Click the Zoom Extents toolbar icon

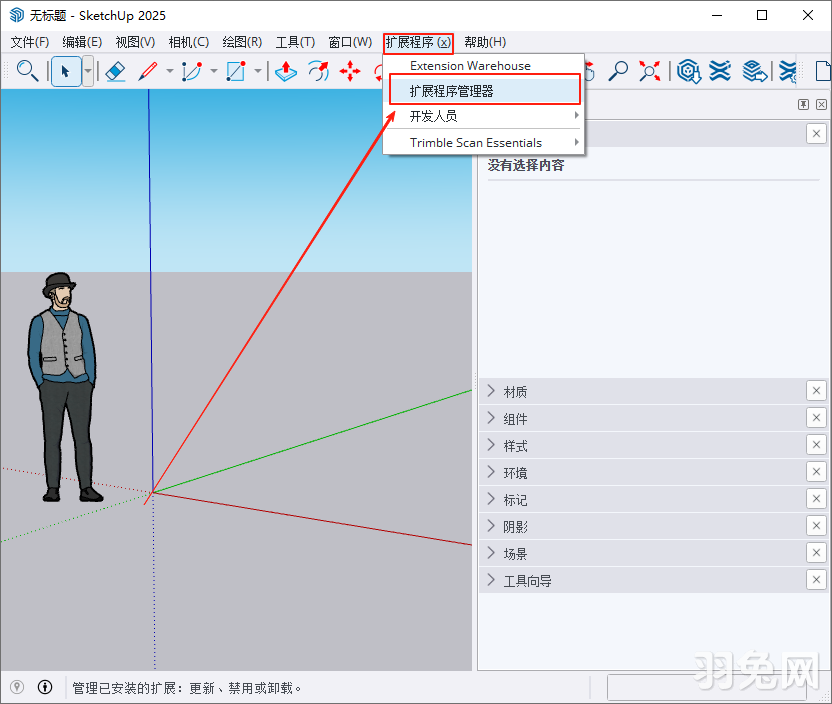click(651, 71)
